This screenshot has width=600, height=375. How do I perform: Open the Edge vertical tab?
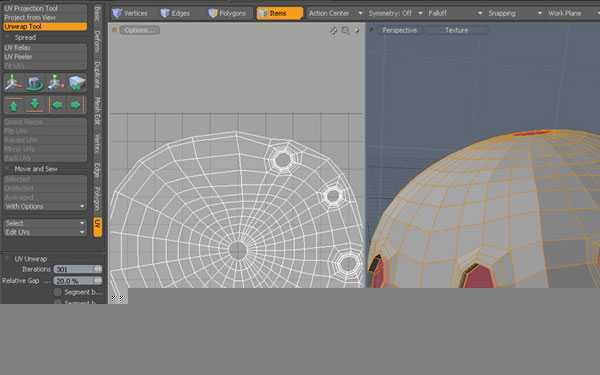[97, 170]
